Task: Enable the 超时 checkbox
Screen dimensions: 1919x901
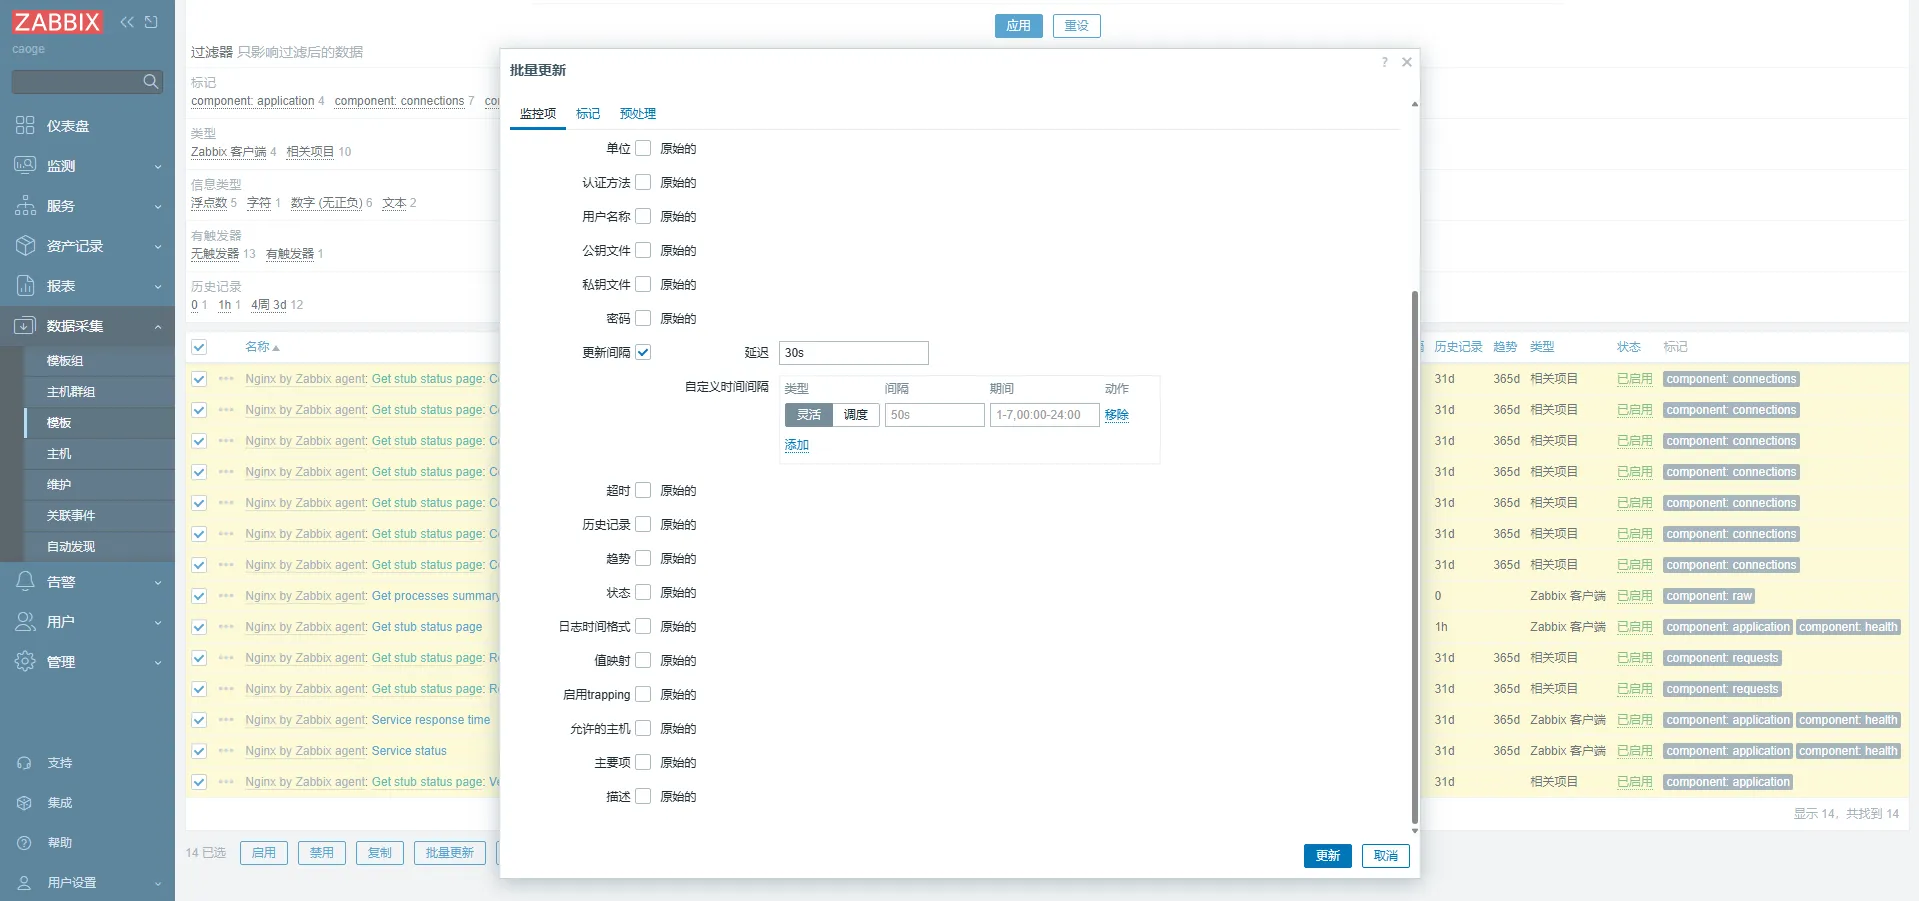Action: click(x=643, y=490)
